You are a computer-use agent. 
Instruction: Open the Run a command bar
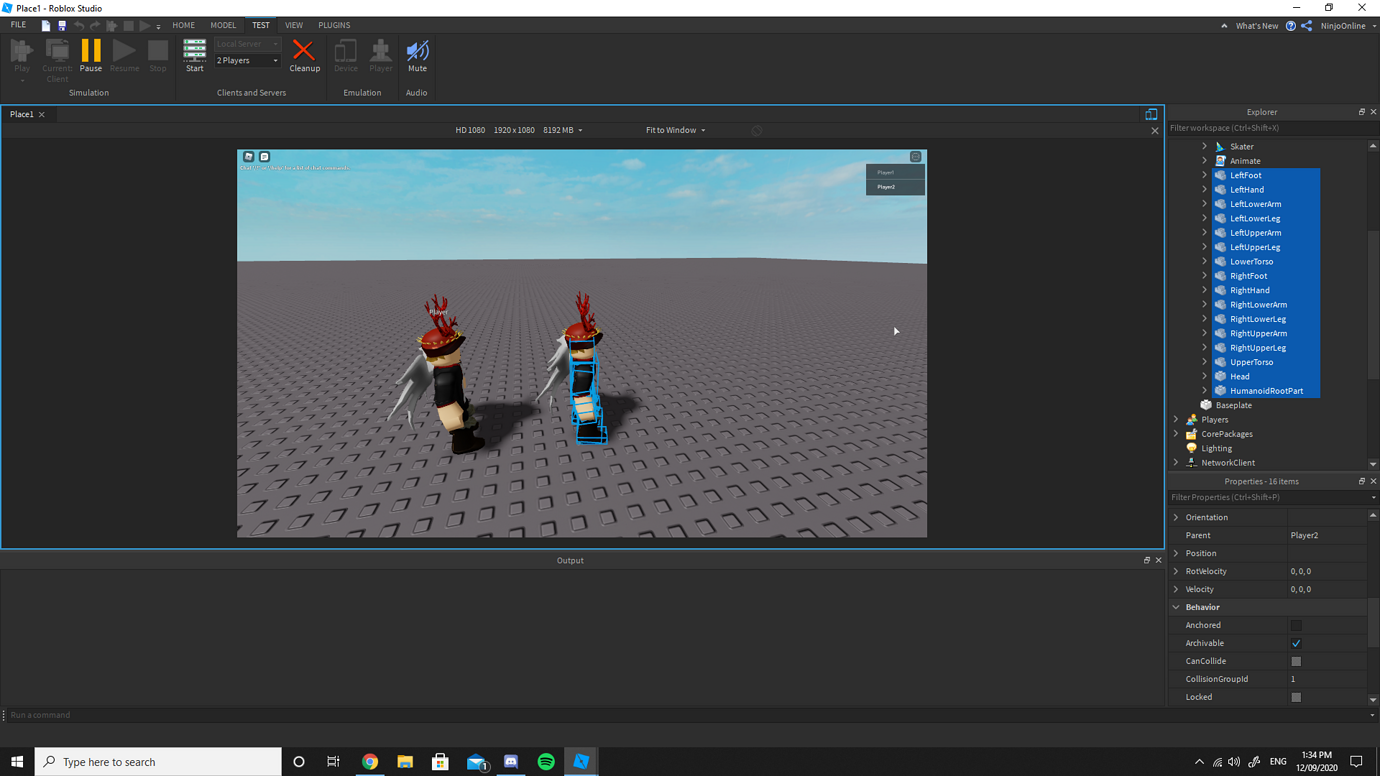[100, 715]
